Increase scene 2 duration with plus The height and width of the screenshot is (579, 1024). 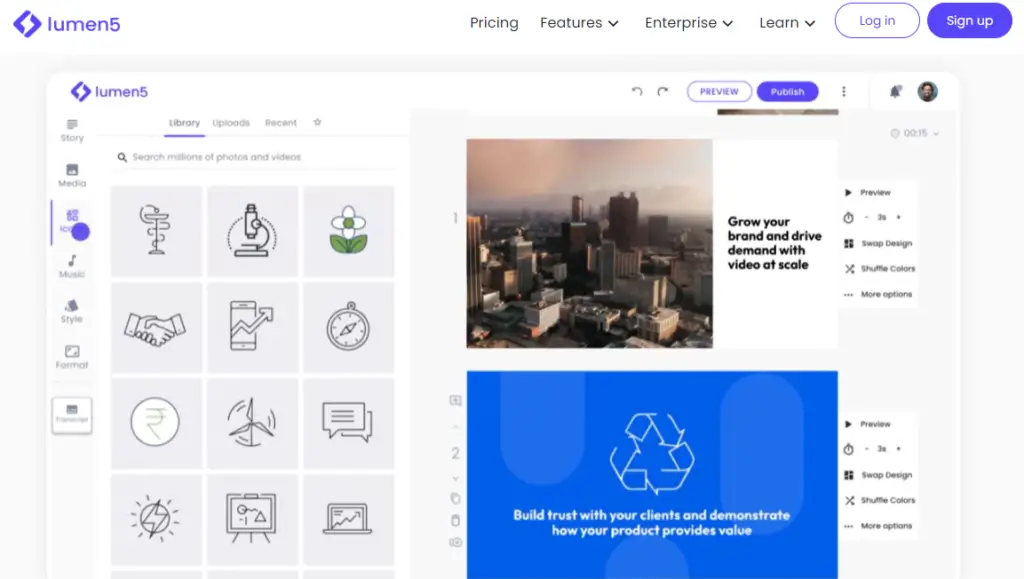click(x=899, y=449)
